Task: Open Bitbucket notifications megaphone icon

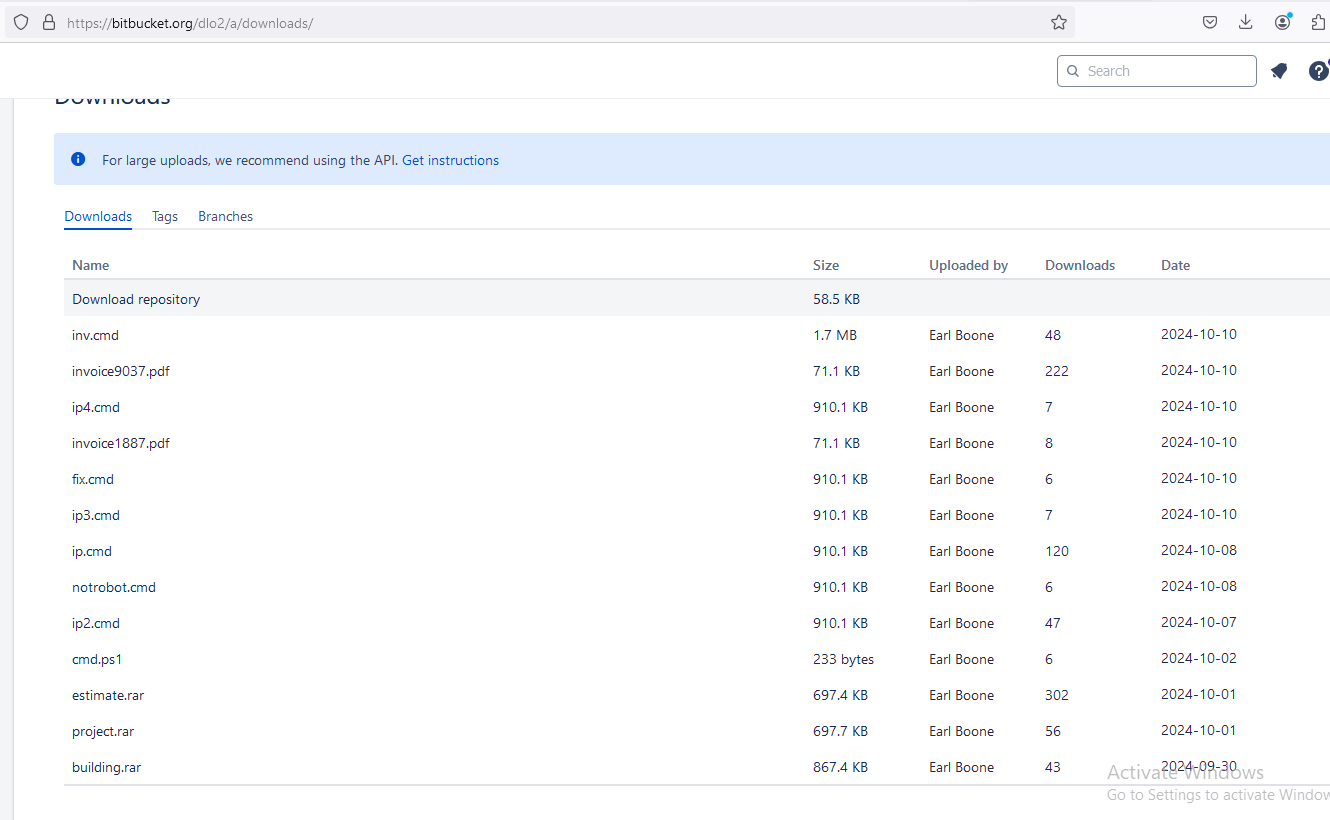Action: [1279, 71]
